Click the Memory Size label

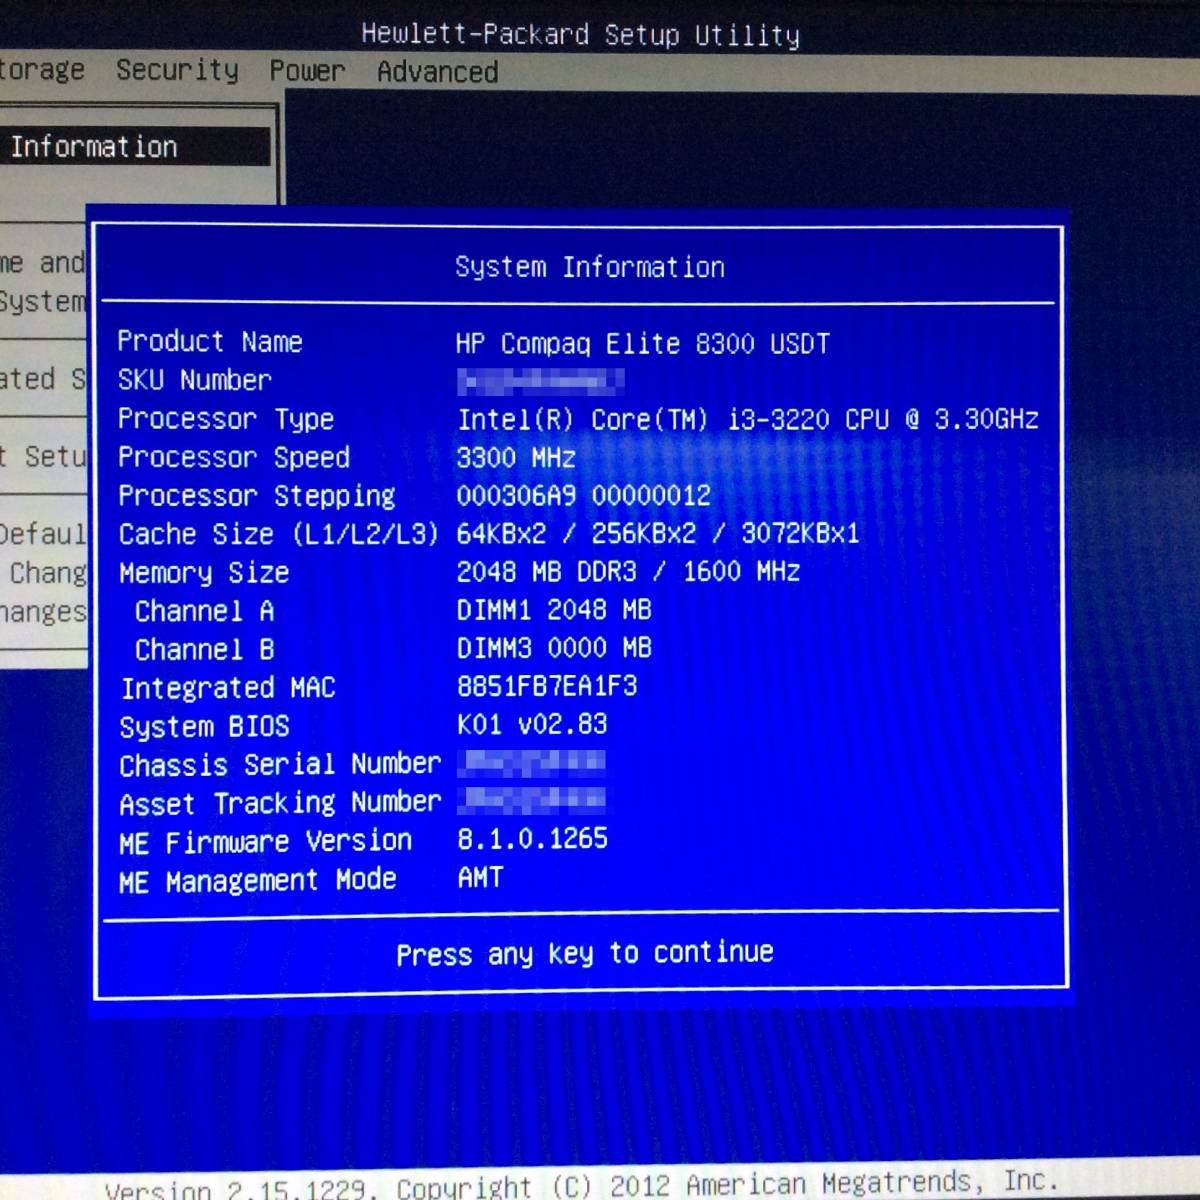point(204,573)
